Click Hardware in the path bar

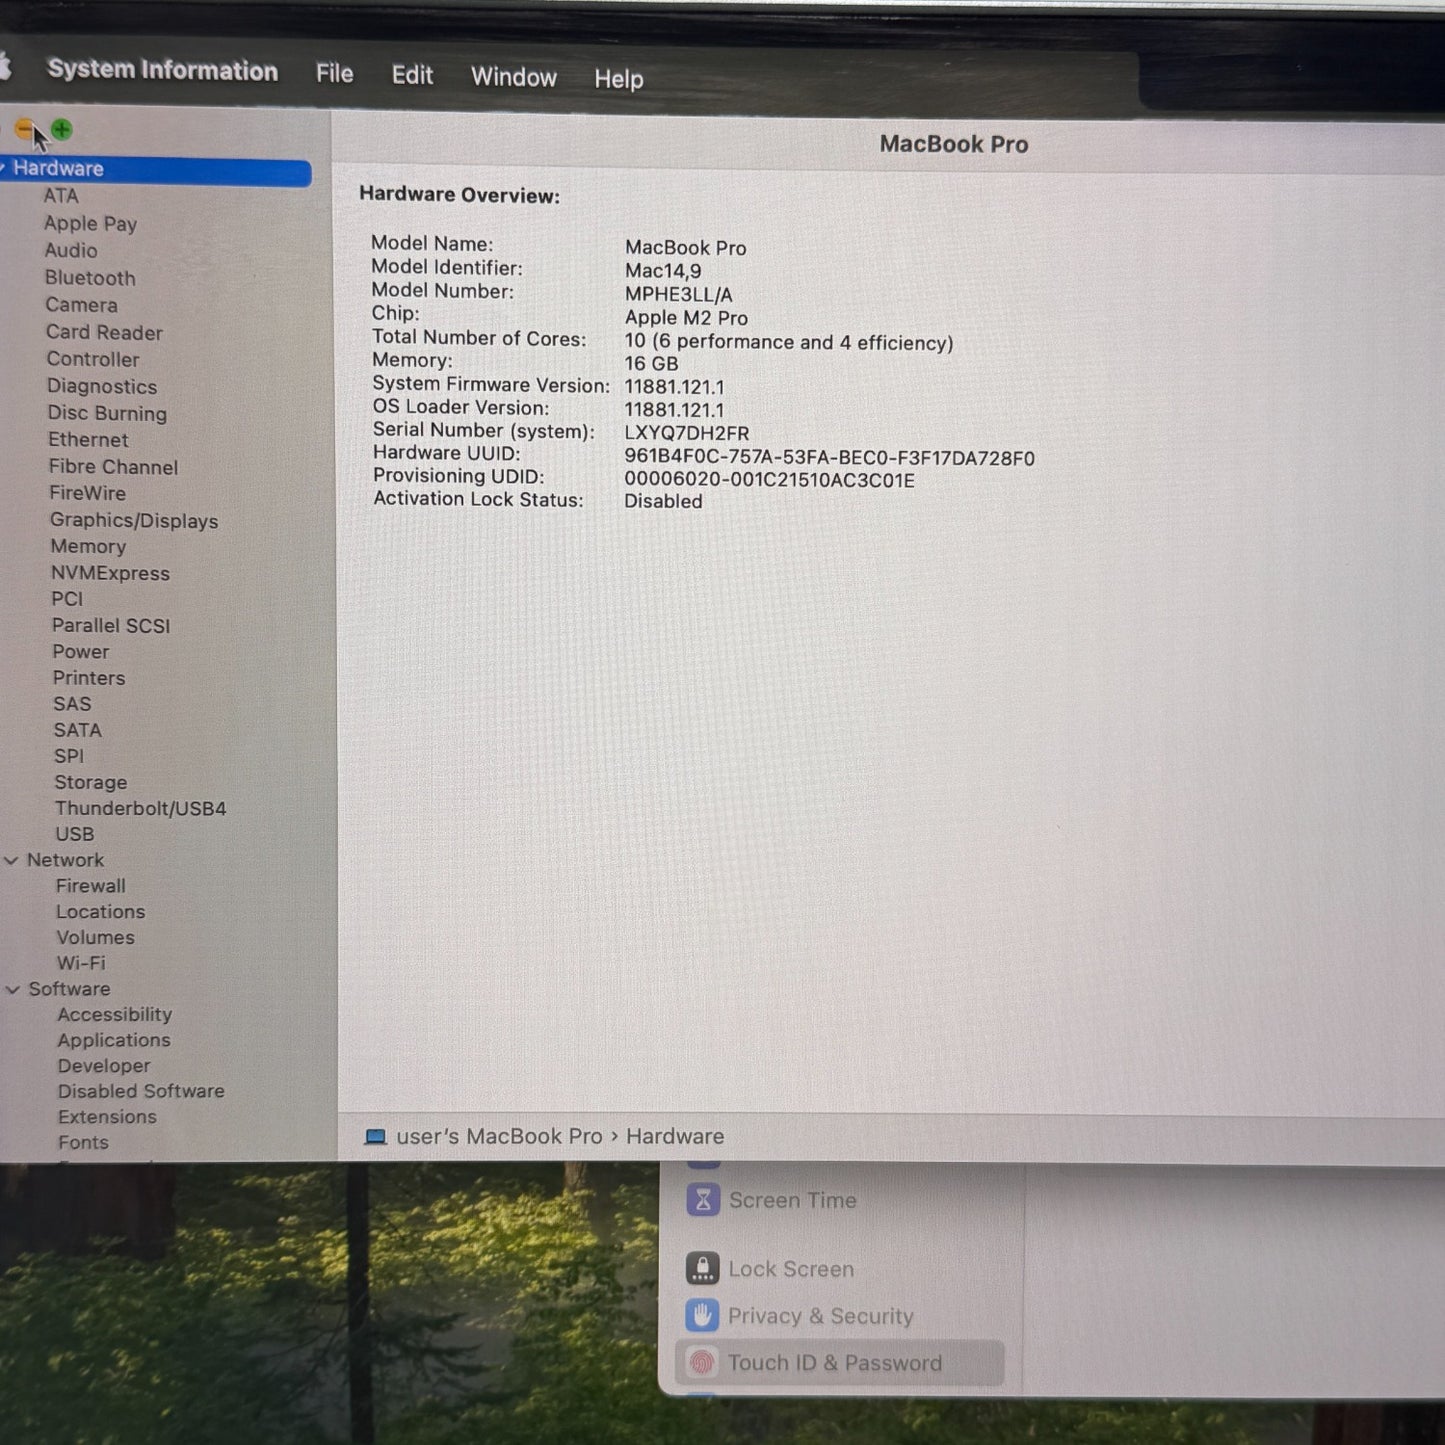tap(675, 1137)
